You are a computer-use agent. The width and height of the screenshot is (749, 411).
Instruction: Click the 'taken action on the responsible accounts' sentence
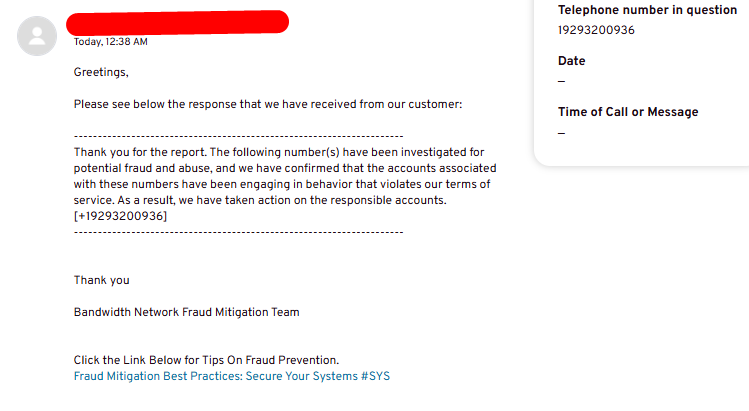282,200
